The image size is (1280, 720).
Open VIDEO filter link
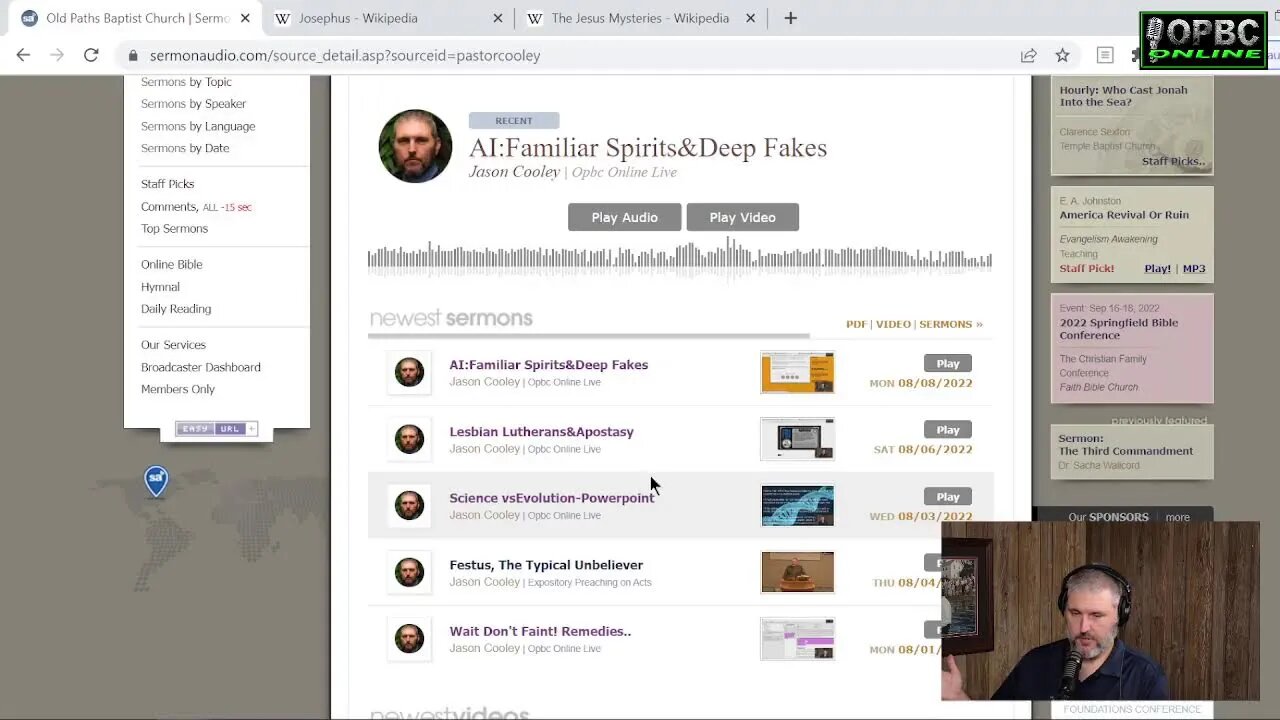tap(893, 324)
